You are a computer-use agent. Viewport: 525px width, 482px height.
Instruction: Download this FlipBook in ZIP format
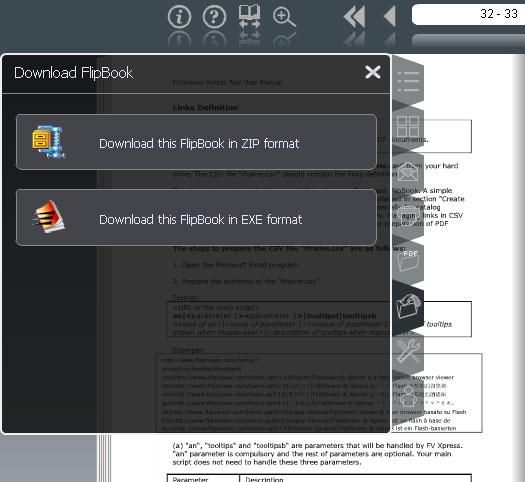click(x=196, y=142)
